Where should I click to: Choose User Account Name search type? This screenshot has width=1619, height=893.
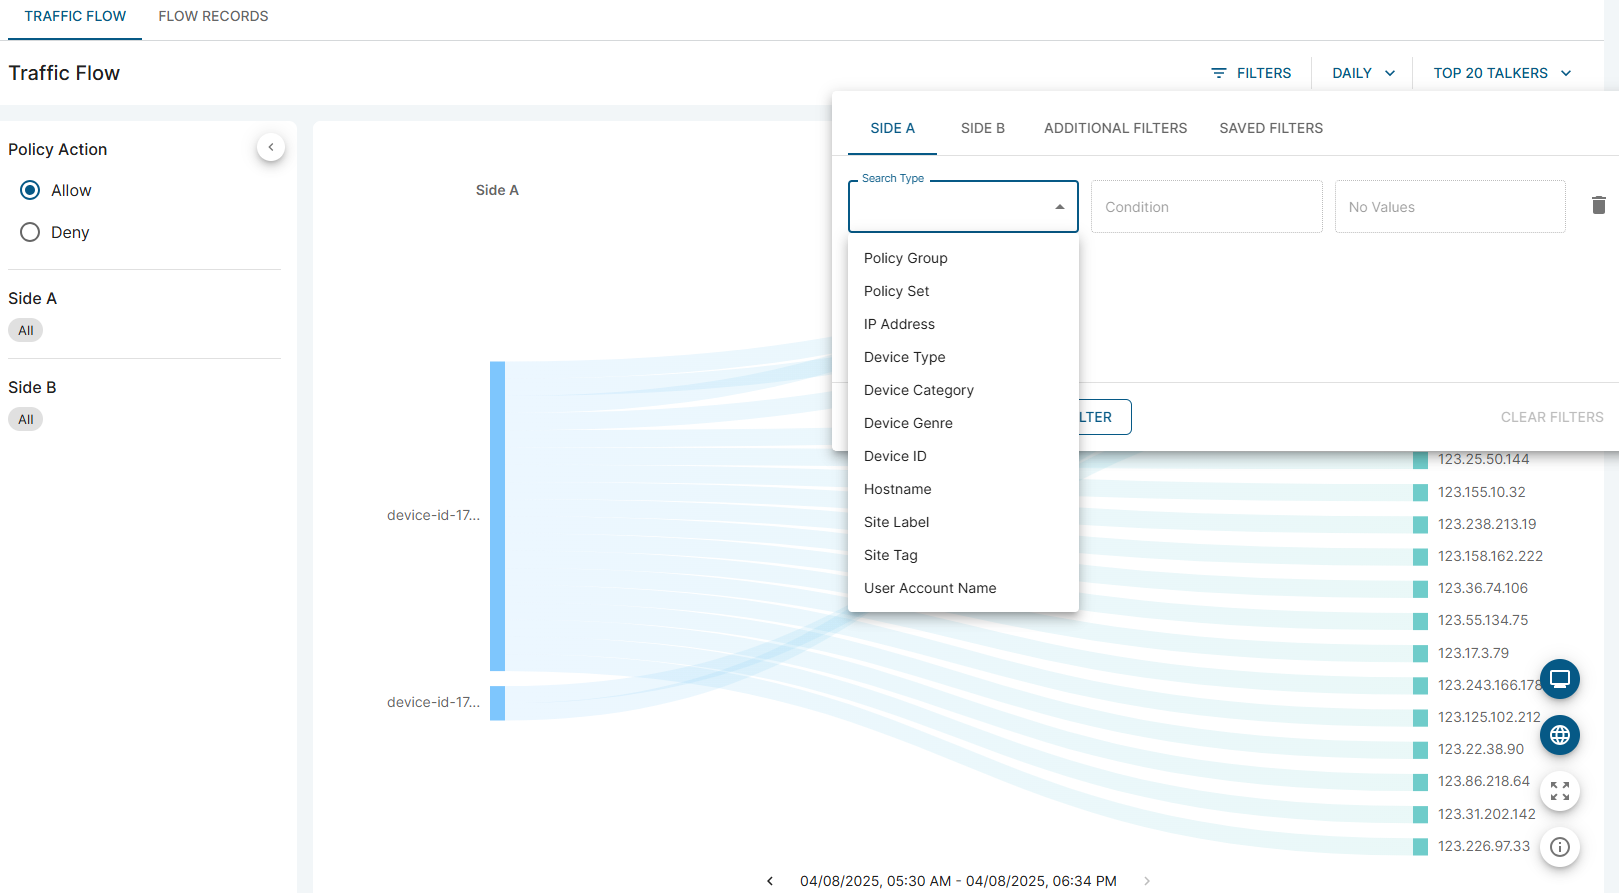click(963, 588)
